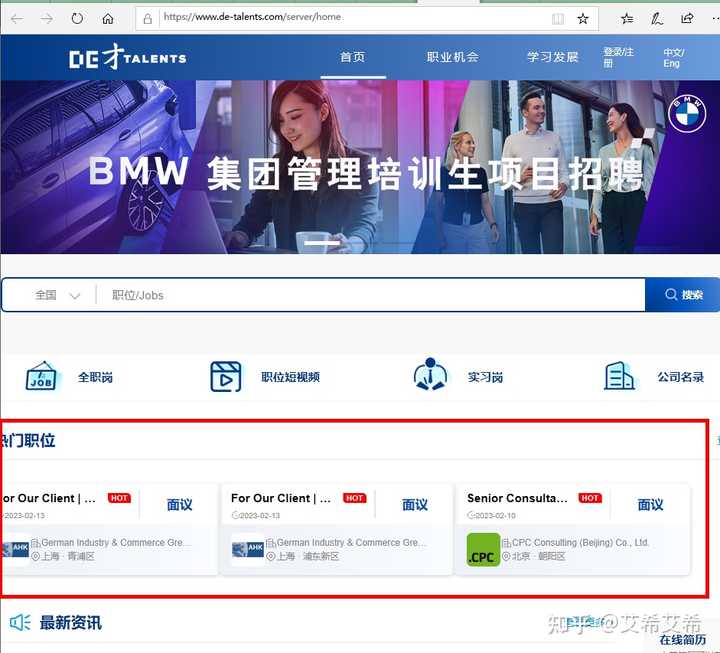This screenshot has width=720, height=653.
Task: Click the 上海 · 浦东新区 location text
Action: 308,556
